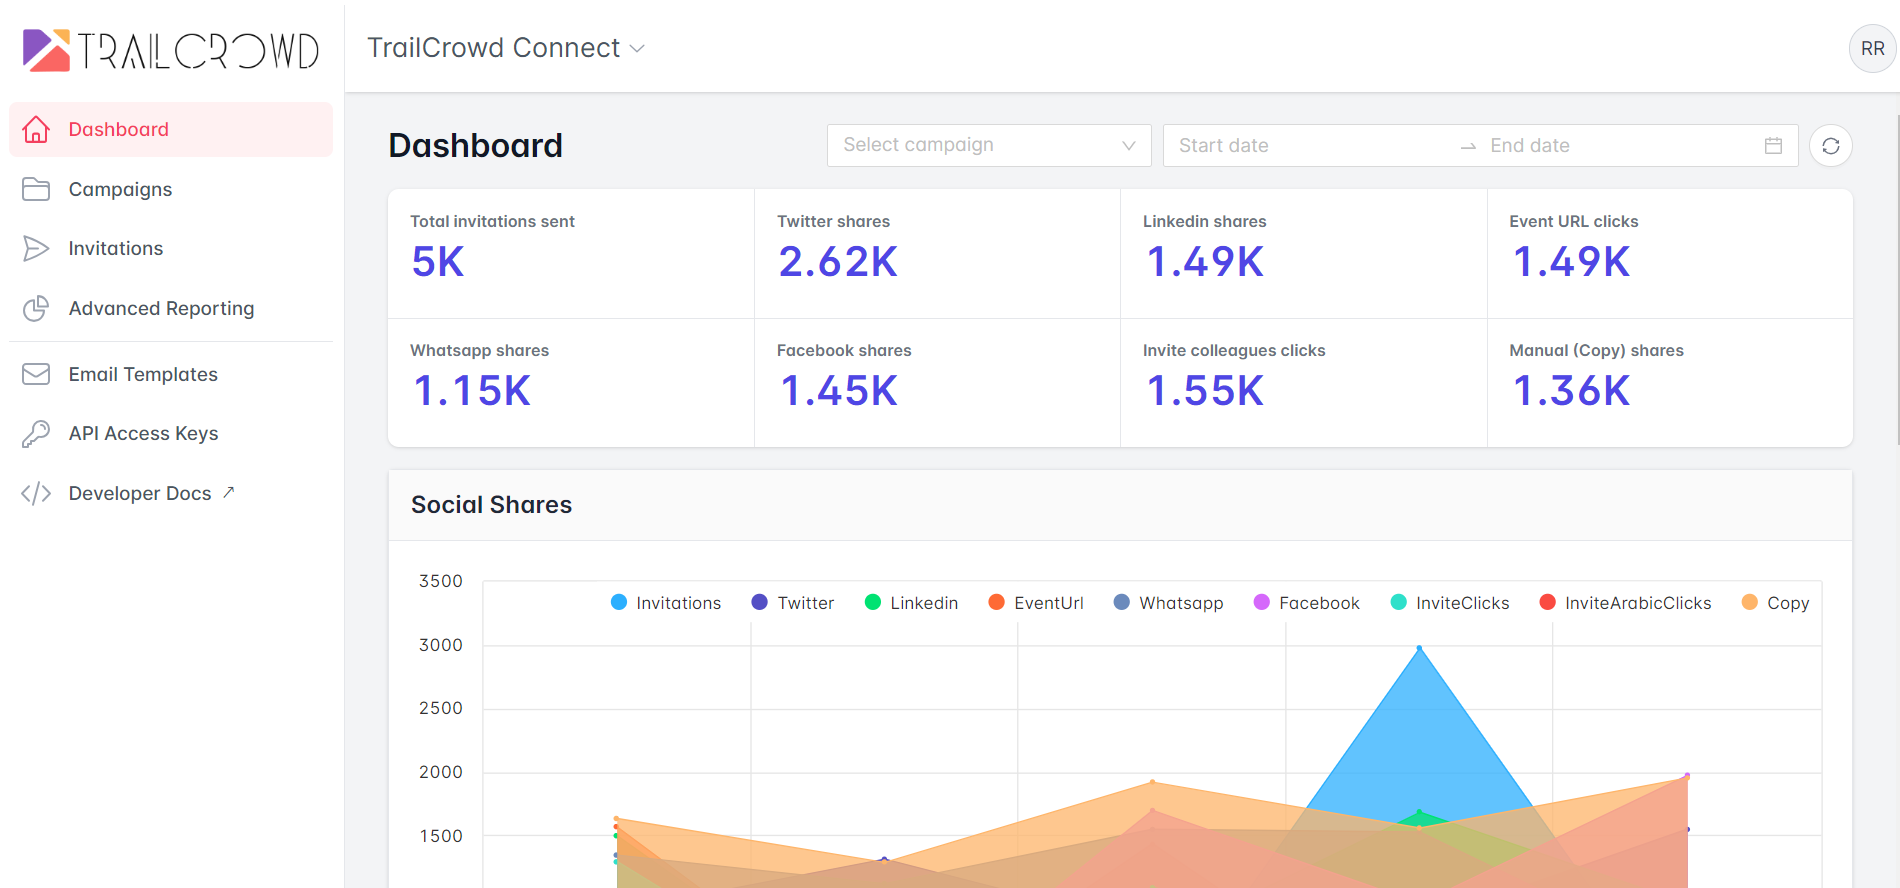Click the external link arrow beside Developer Docs

pos(228,492)
